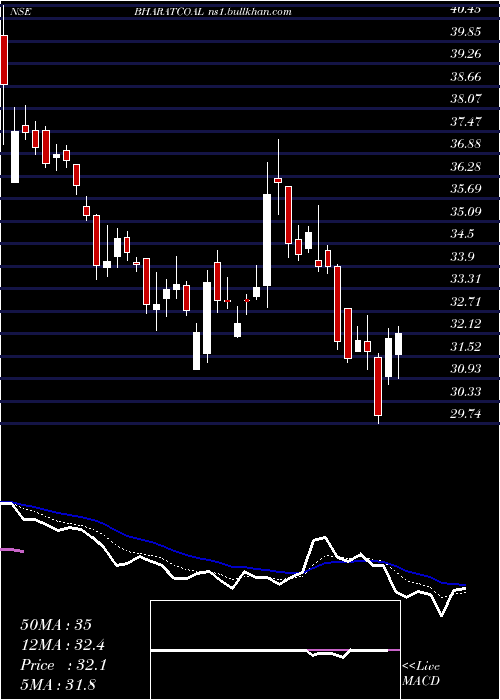Click the 5MA : 31.8 readout
This screenshot has width=500, height=700.
(x=58, y=685)
